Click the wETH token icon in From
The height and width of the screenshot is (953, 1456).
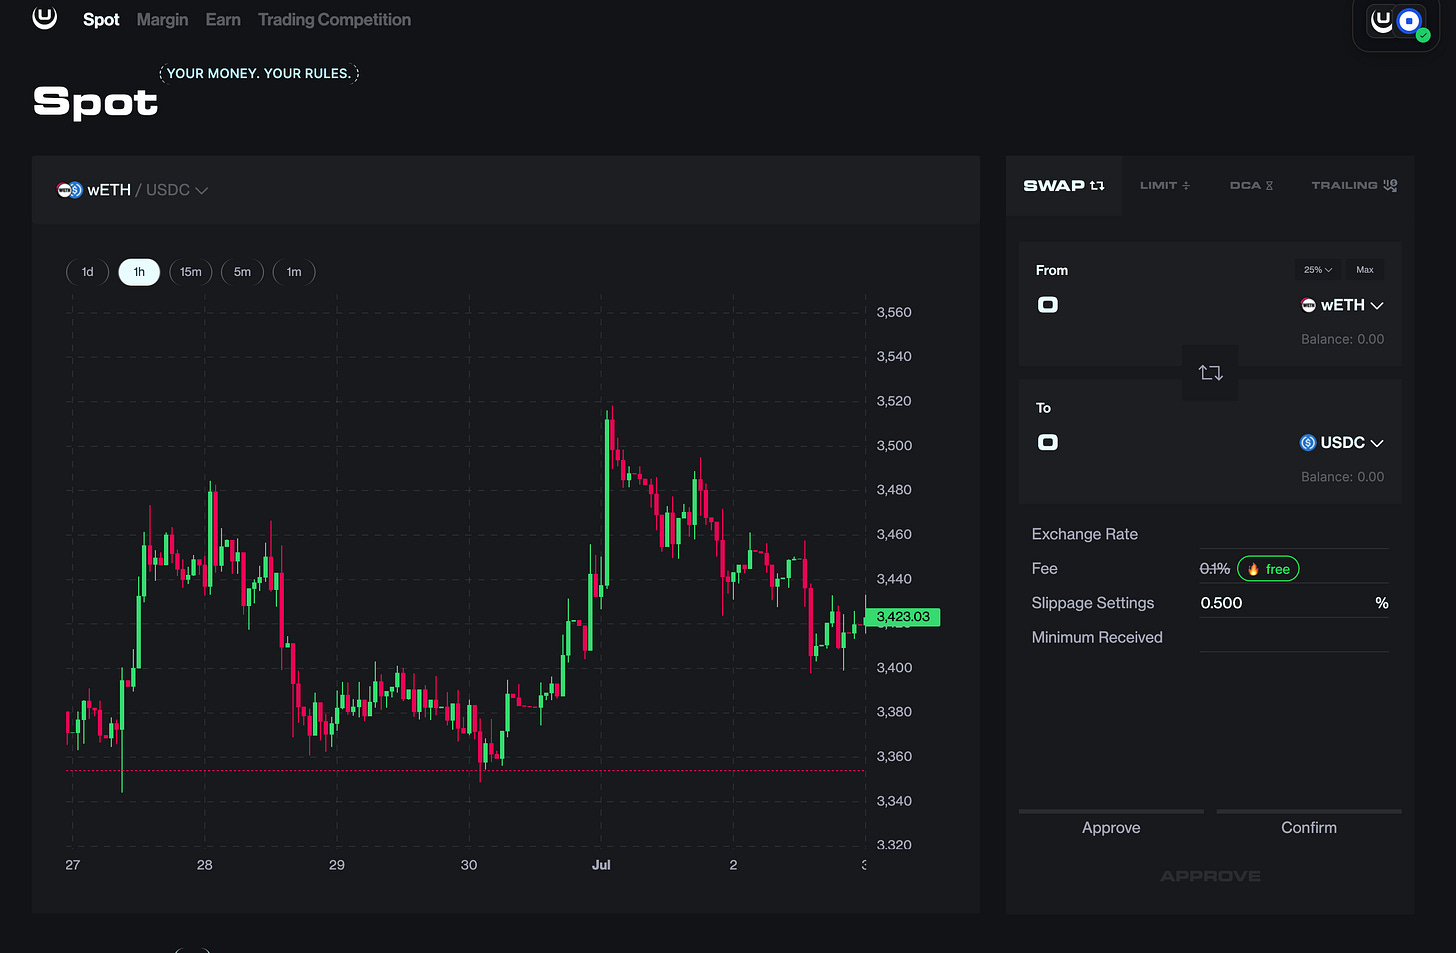pyautogui.click(x=1308, y=305)
